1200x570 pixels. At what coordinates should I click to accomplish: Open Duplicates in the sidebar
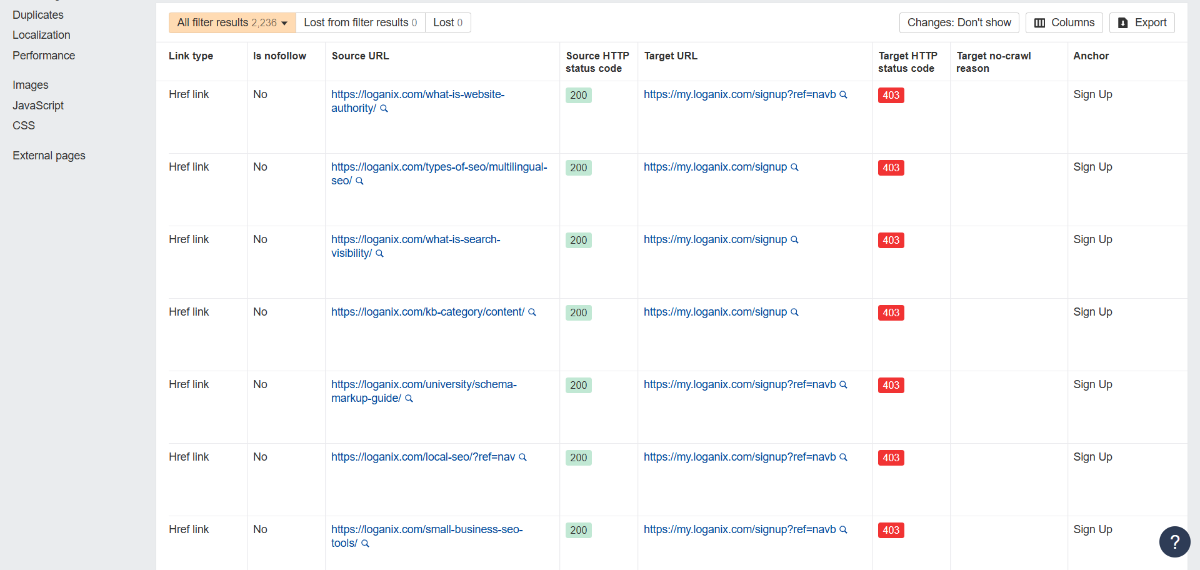(38, 15)
